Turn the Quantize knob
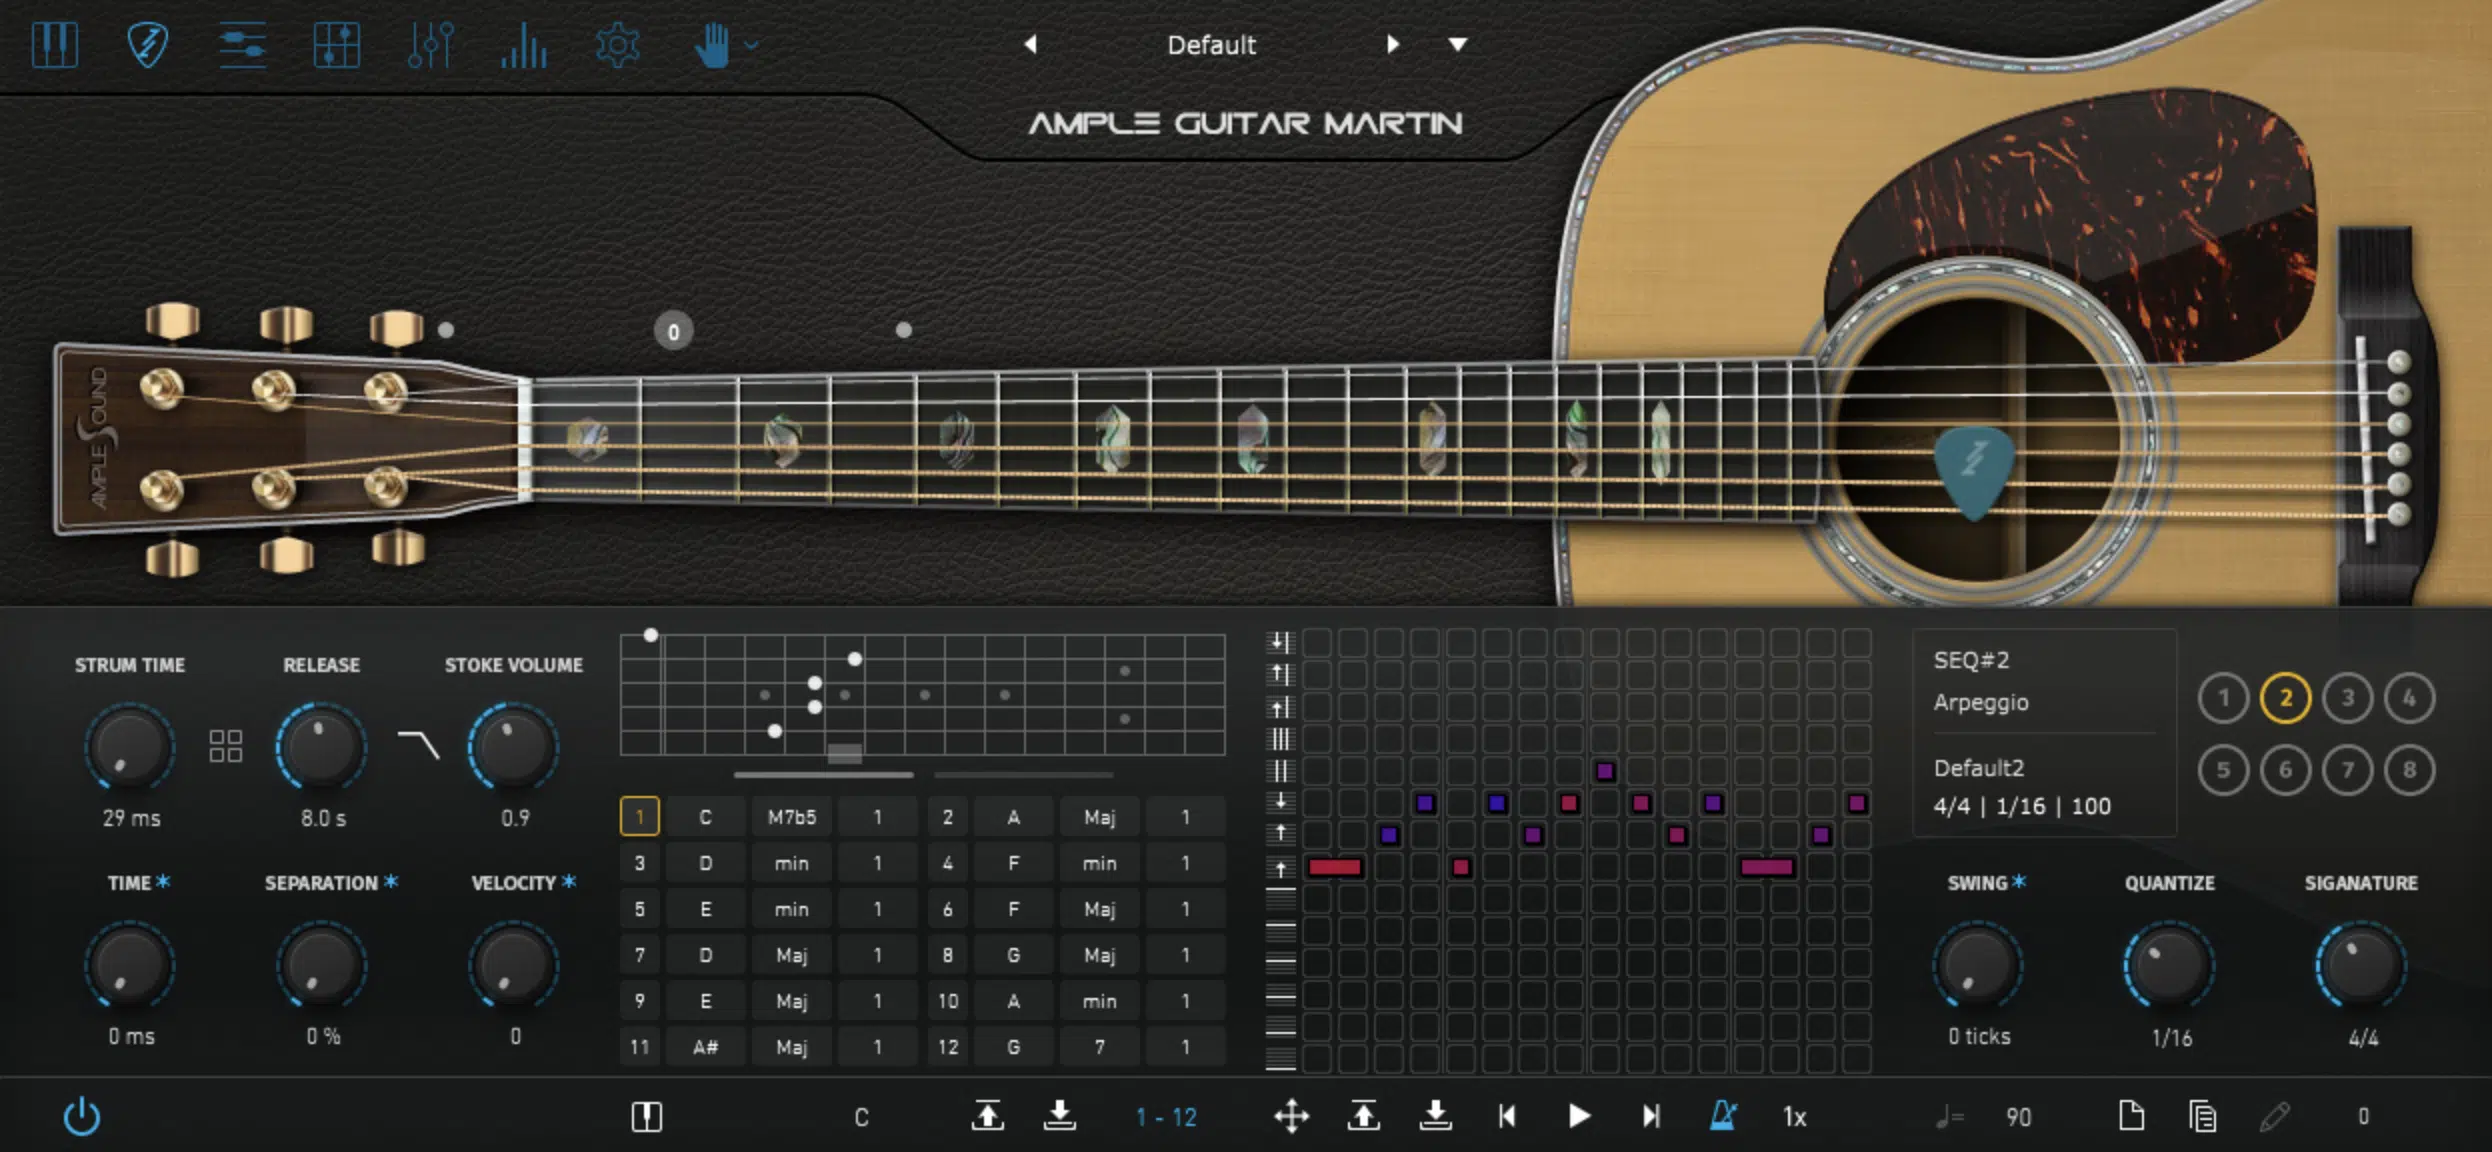 pyautogui.click(x=2169, y=965)
